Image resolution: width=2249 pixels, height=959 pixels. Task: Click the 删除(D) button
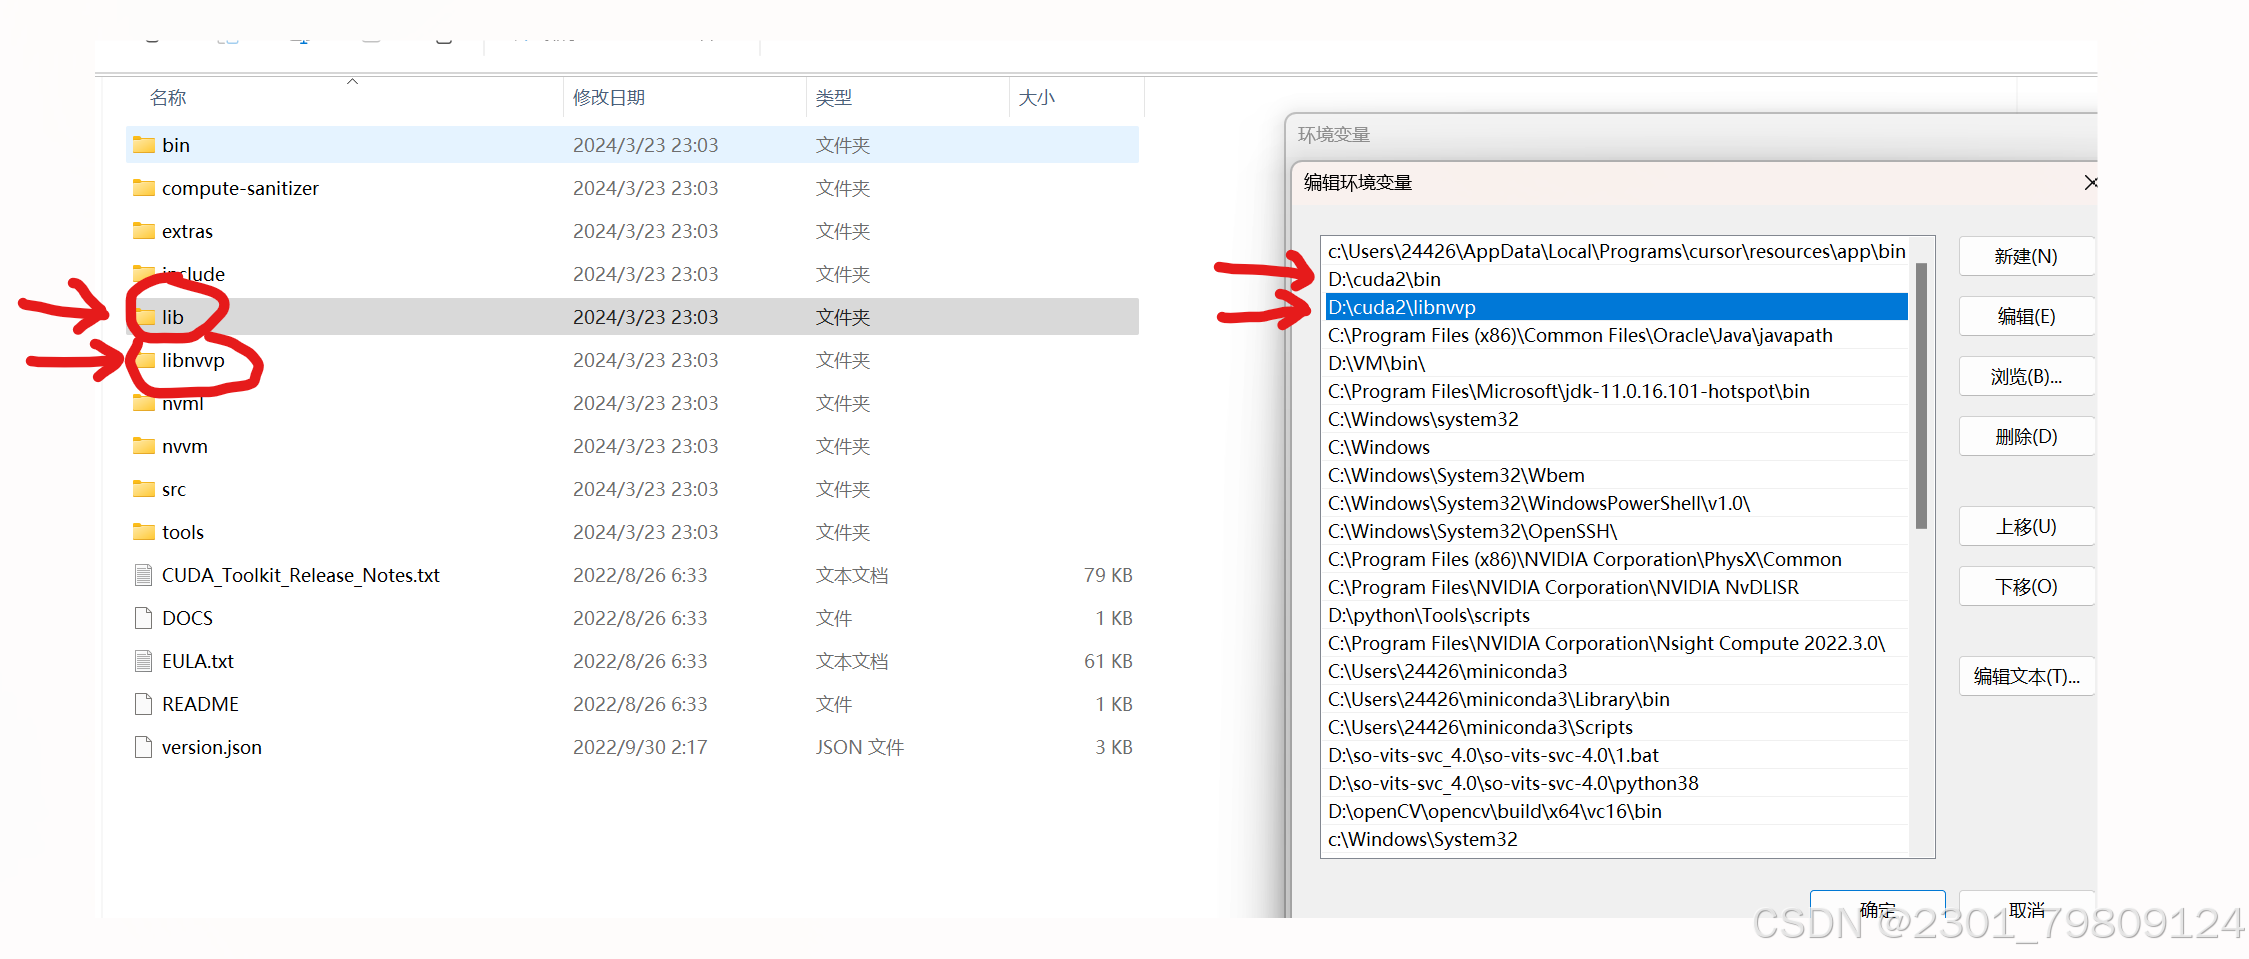tap(2026, 437)
